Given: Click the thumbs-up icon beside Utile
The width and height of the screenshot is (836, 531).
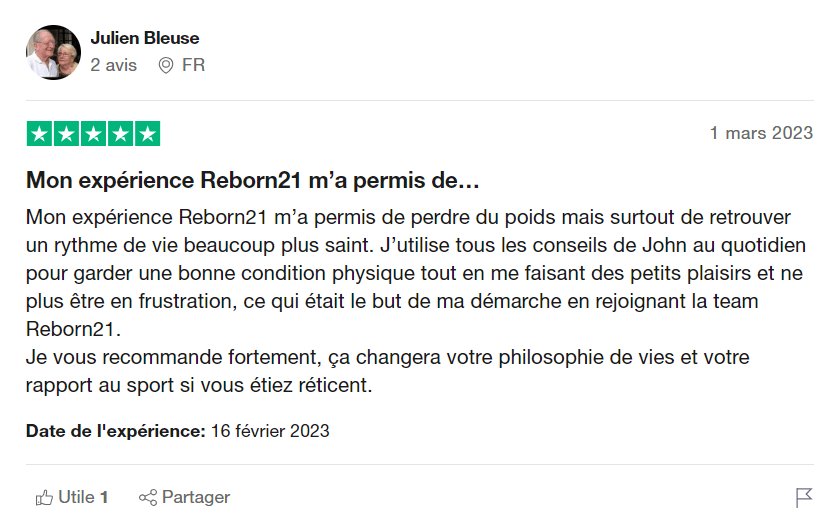Looking at the screenshot, I should (x=44, y=497).
